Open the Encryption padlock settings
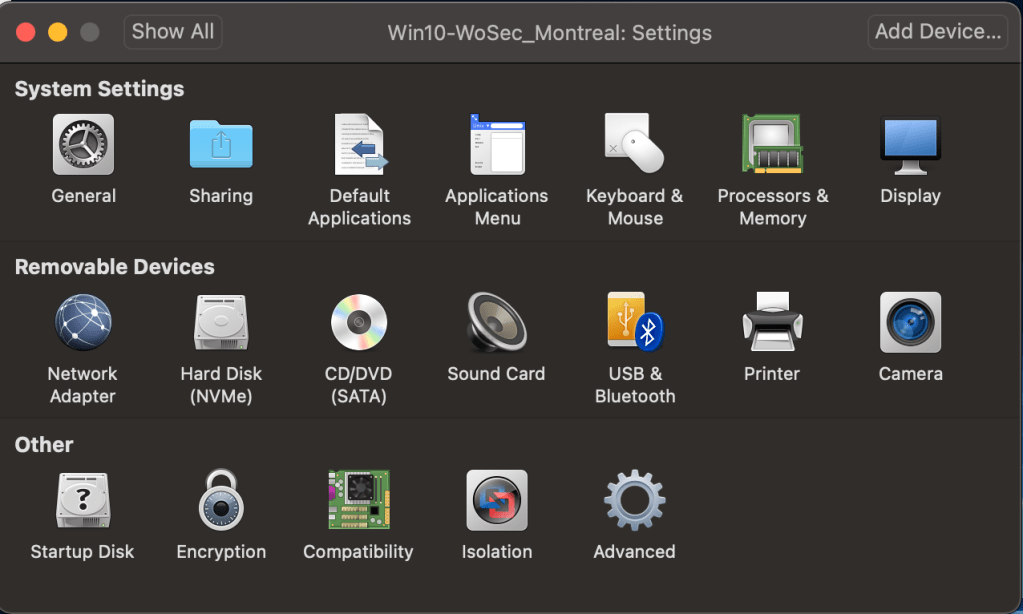 click(221, 501)
